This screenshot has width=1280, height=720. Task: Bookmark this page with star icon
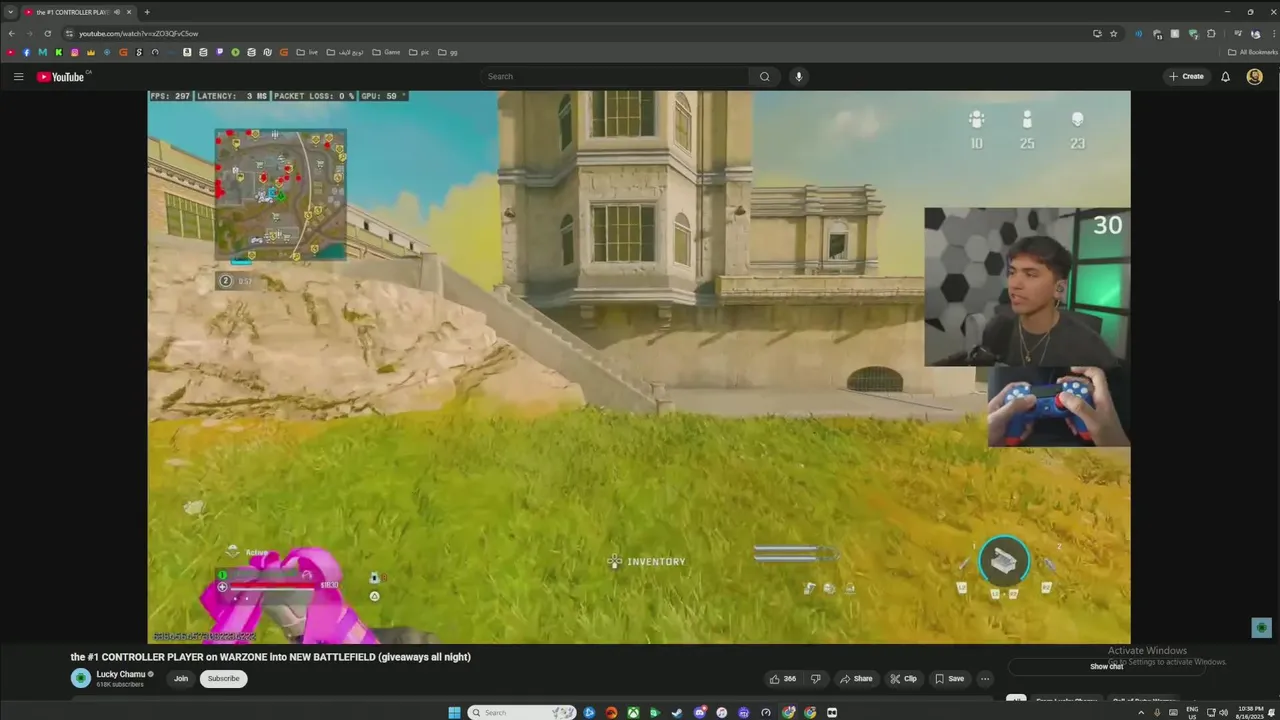click(x=1113, y=33)
